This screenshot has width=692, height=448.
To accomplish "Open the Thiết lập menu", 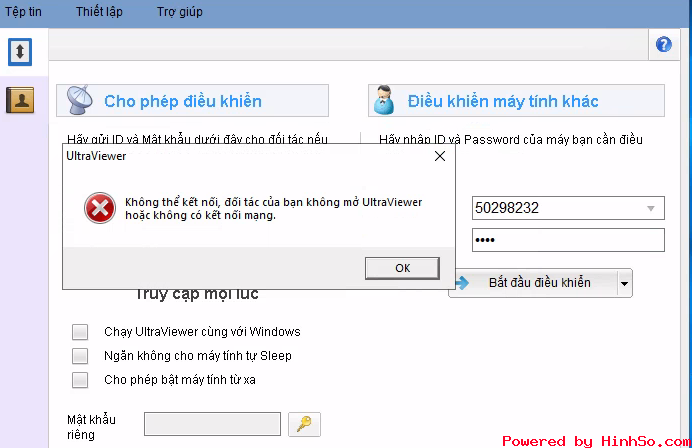I will point(99,12).
